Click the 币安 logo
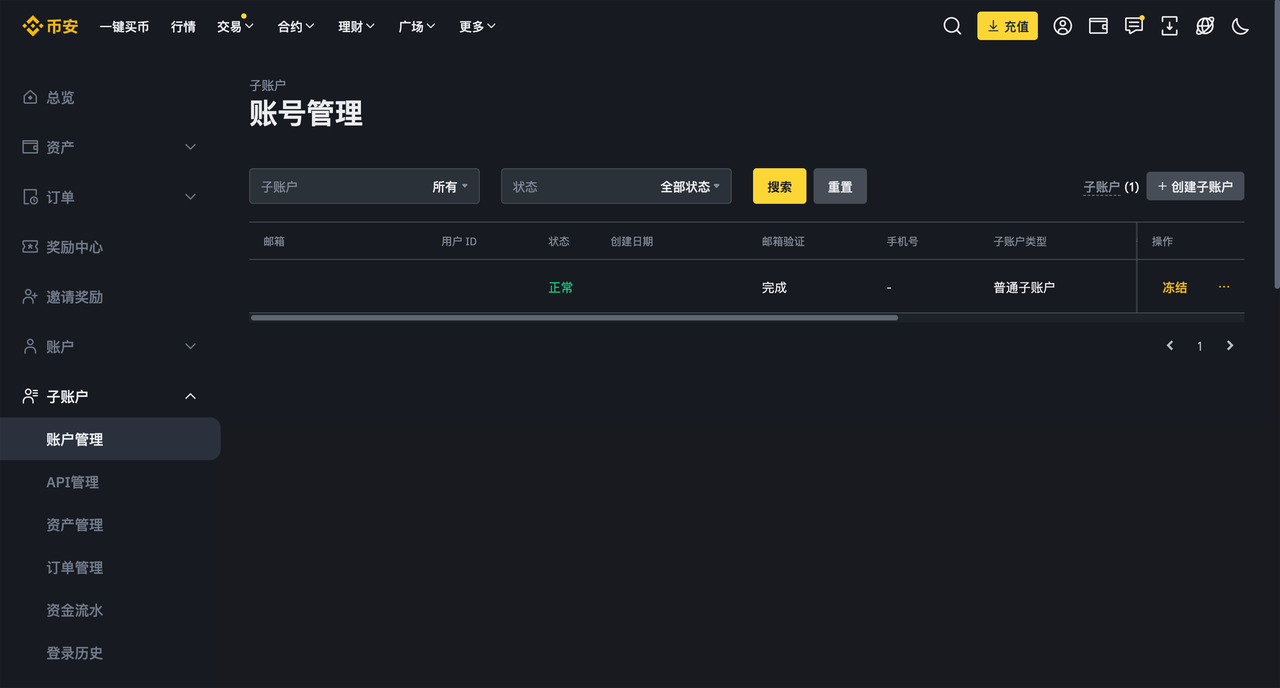 click(50, 26)
